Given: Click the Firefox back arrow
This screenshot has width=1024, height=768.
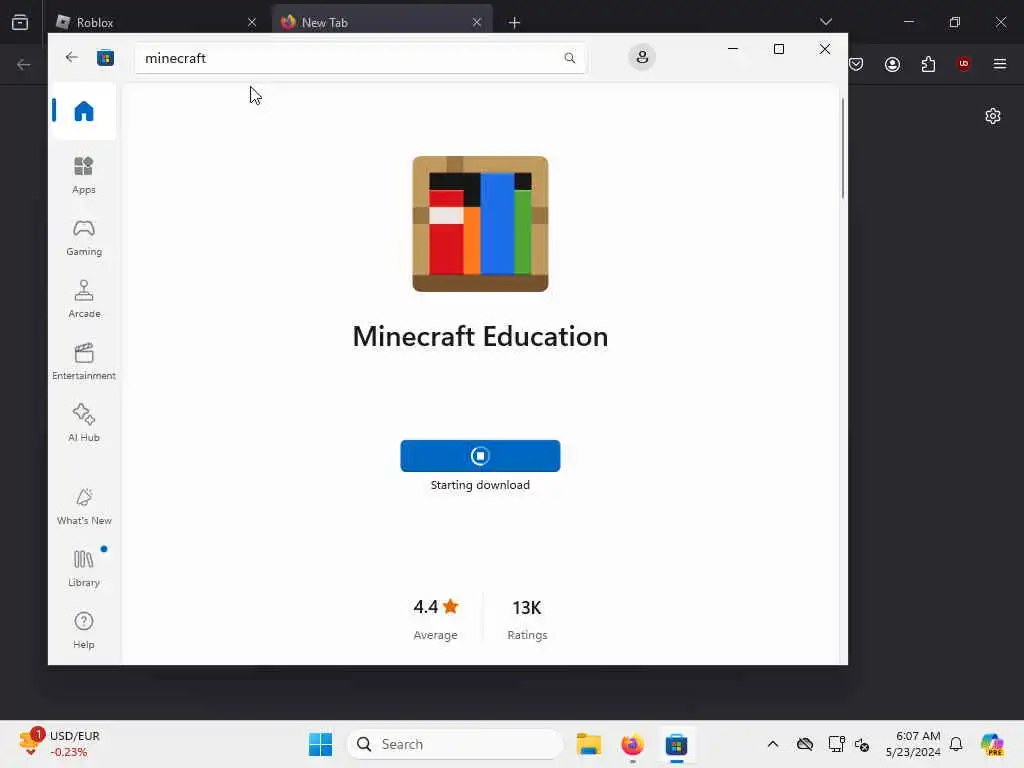Looking at the screenshot, I should coord(24,64).
